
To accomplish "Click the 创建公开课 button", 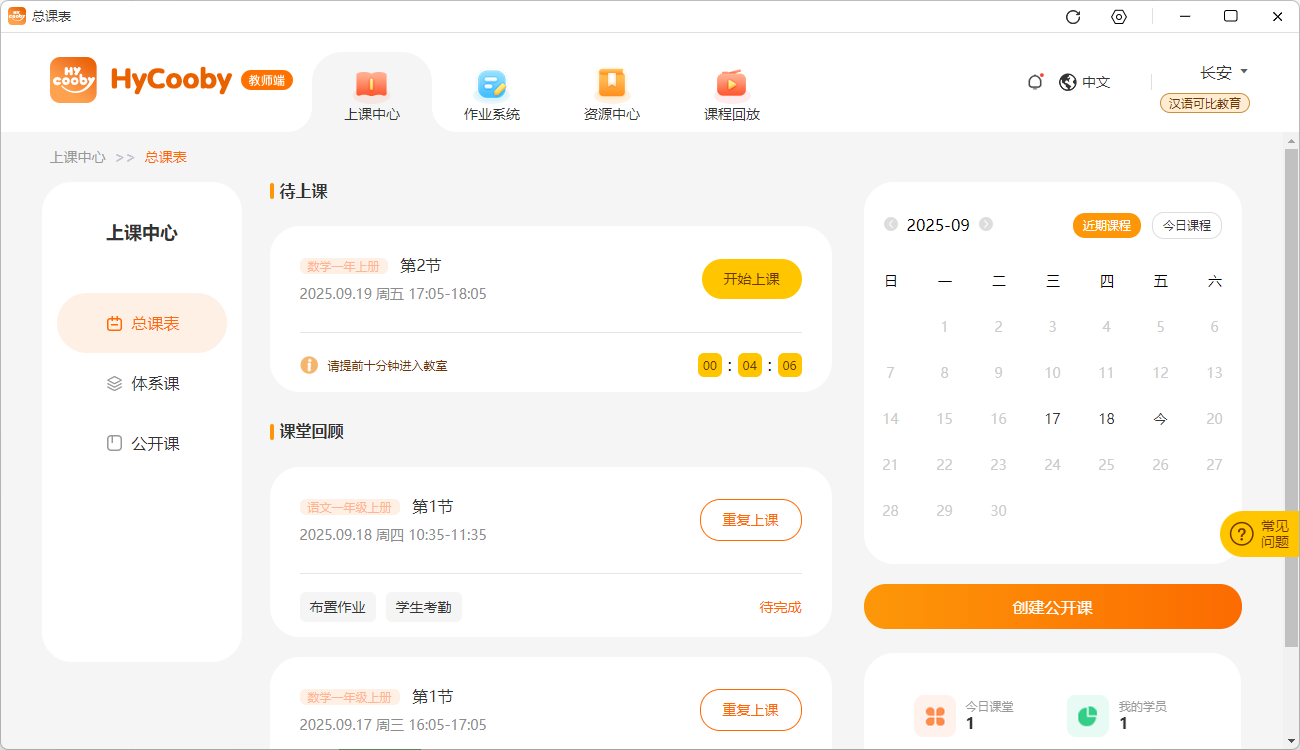I will click(1052, 607).
